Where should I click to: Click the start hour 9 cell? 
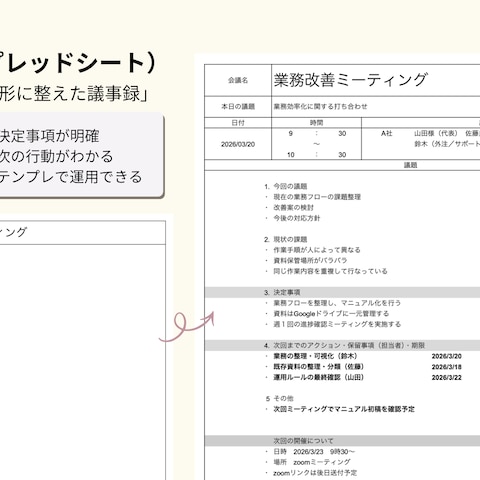point(291,134)
